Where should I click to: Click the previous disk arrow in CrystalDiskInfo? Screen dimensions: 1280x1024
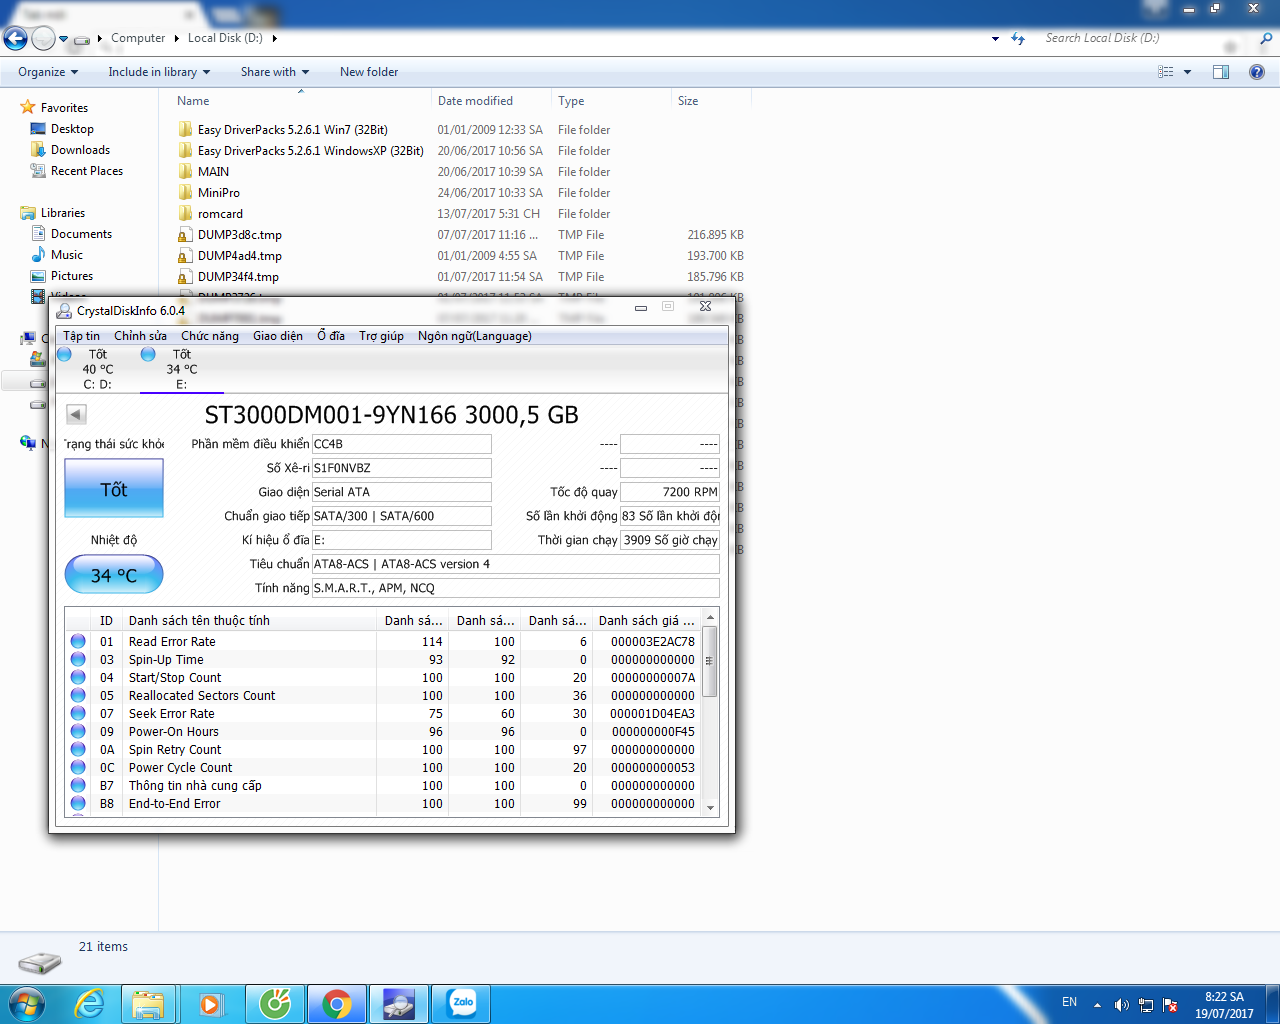76,414
